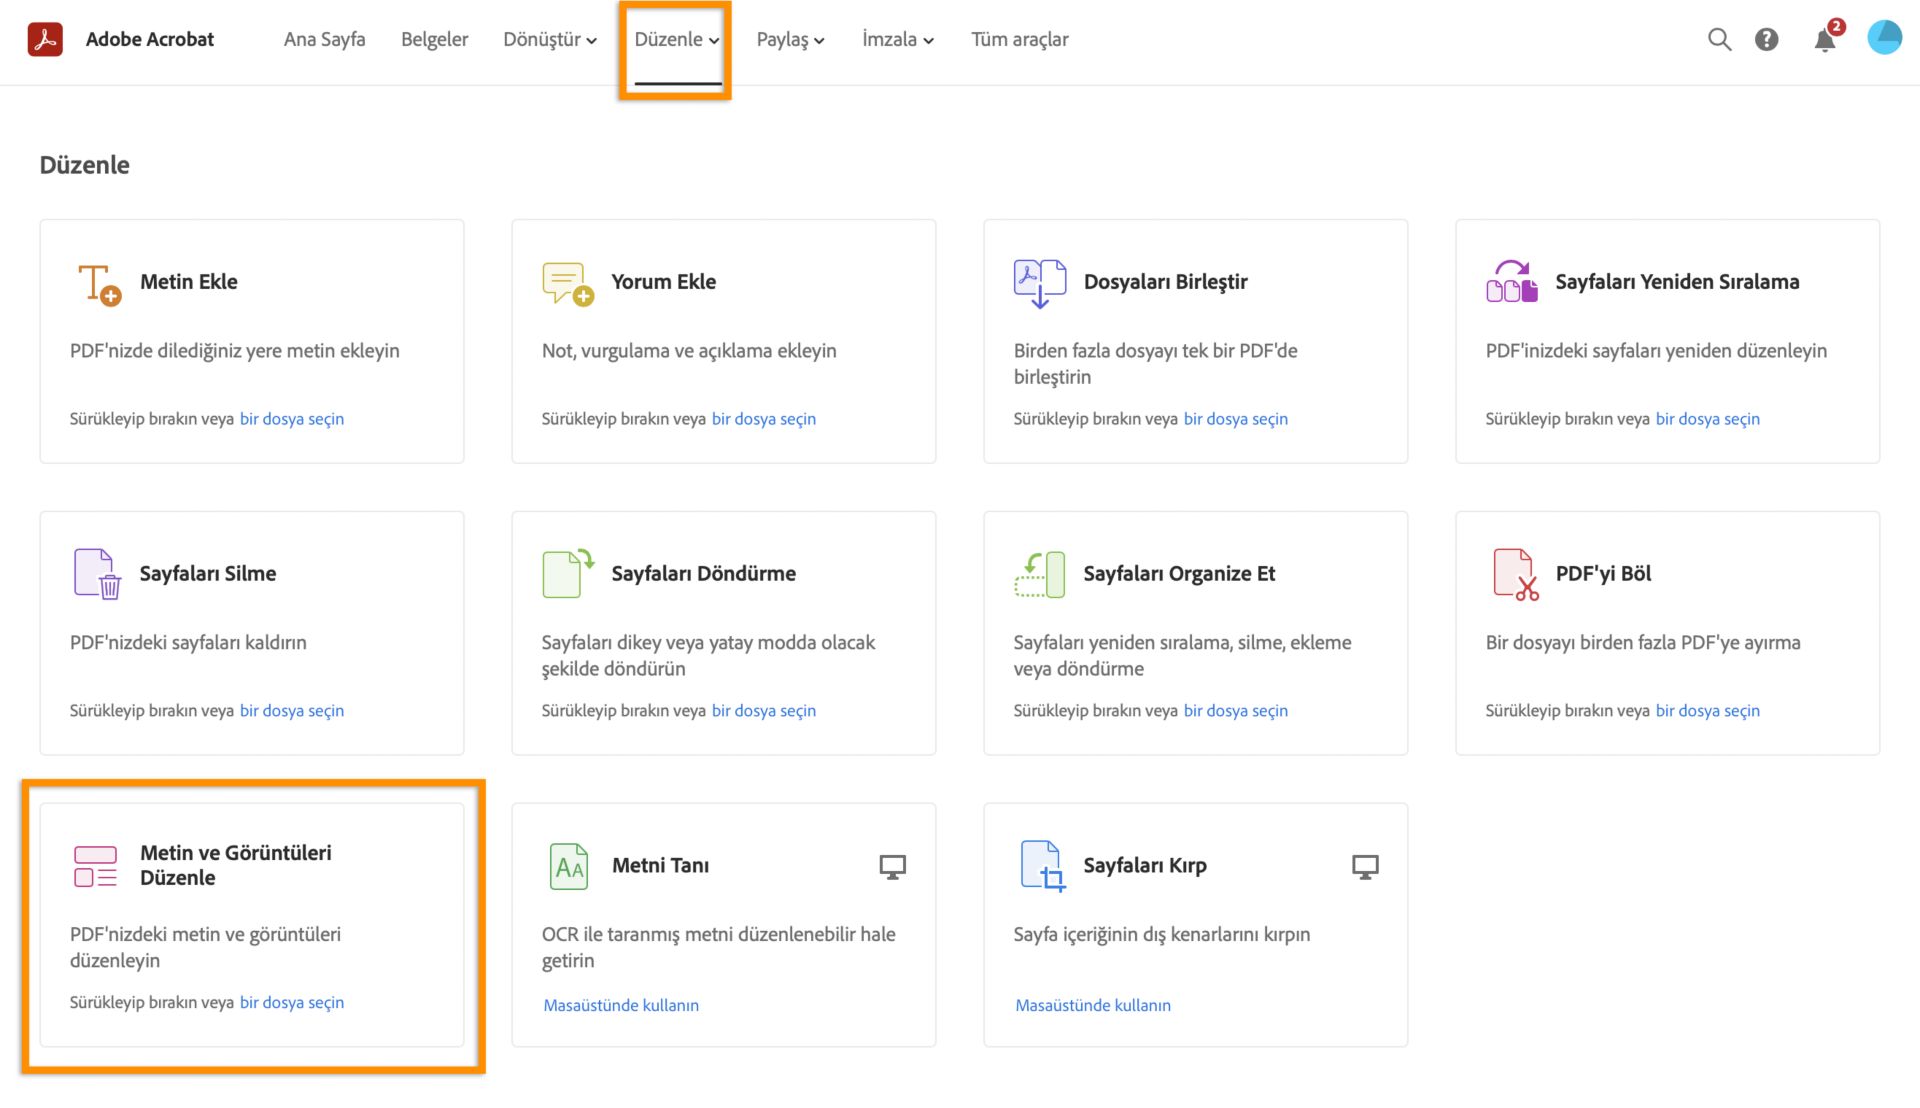
Task: Click the Metin Ekle tool icon
Action: (98, 284)
